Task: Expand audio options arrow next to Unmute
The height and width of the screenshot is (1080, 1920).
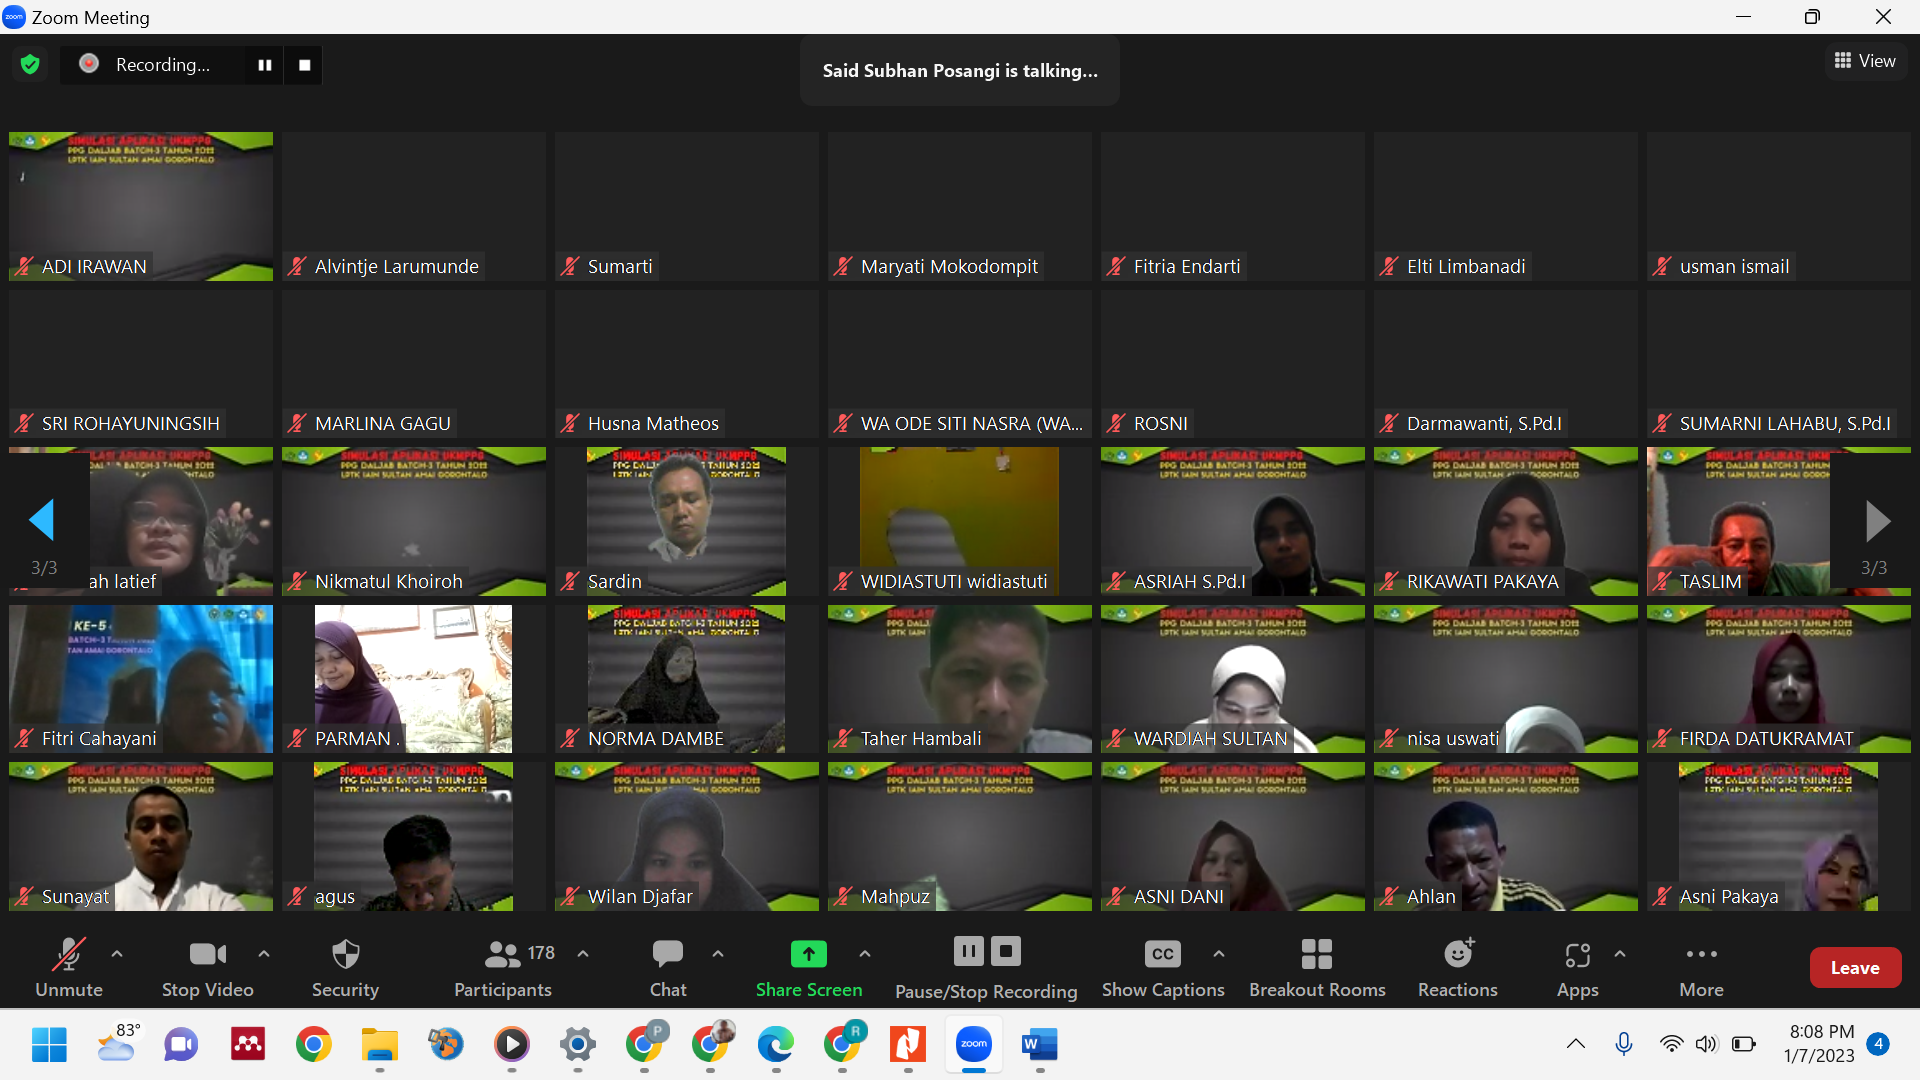Action: pyautogui.click(x=117, y=954)
